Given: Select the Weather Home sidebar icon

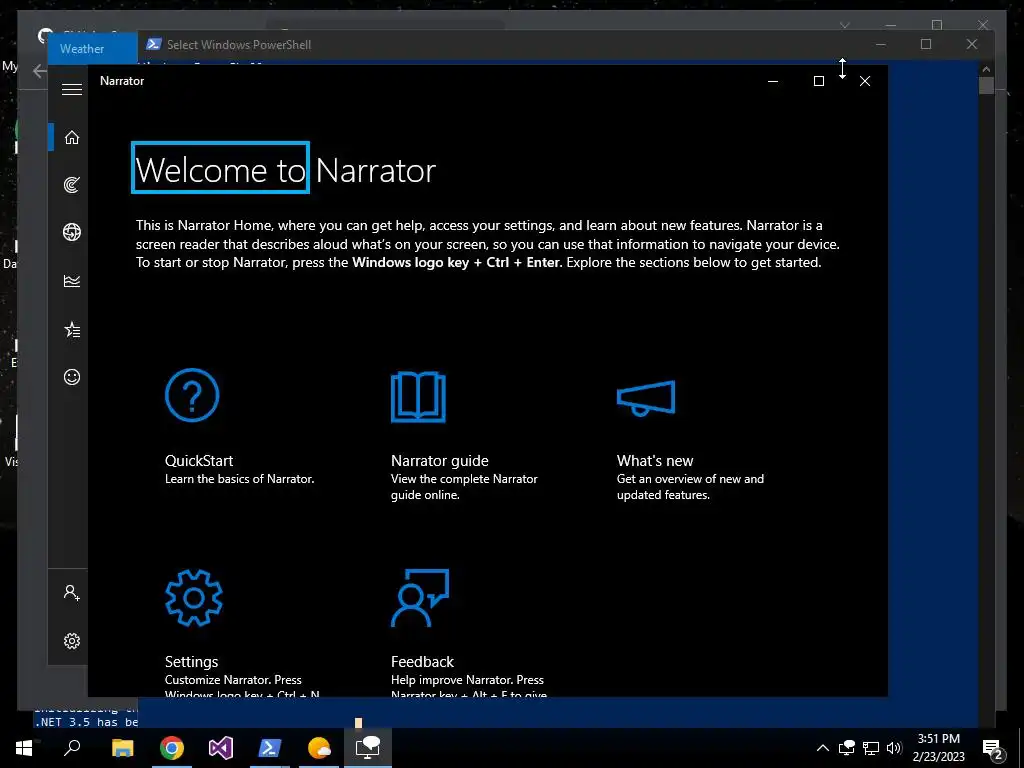Looking at the screenshot, I should pos(72,137).
